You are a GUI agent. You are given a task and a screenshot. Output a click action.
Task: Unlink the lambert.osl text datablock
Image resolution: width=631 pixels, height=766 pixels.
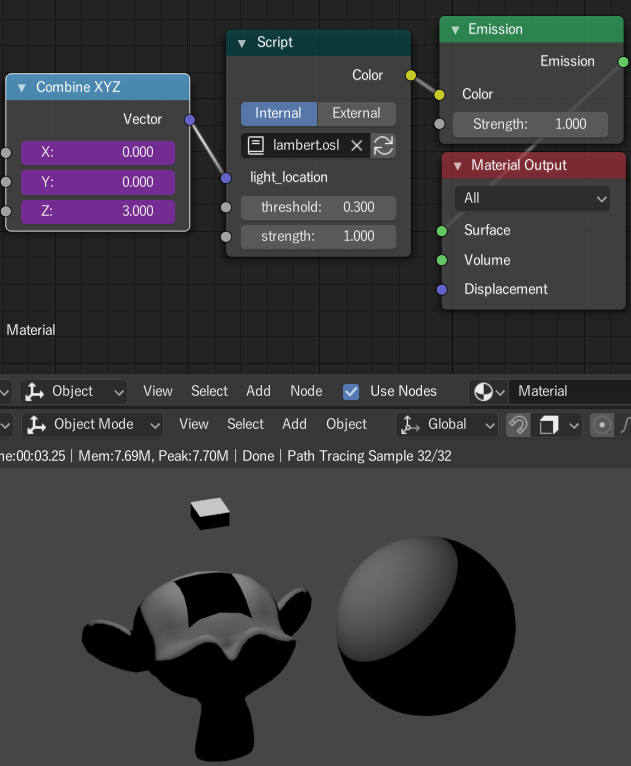[357, 146]
